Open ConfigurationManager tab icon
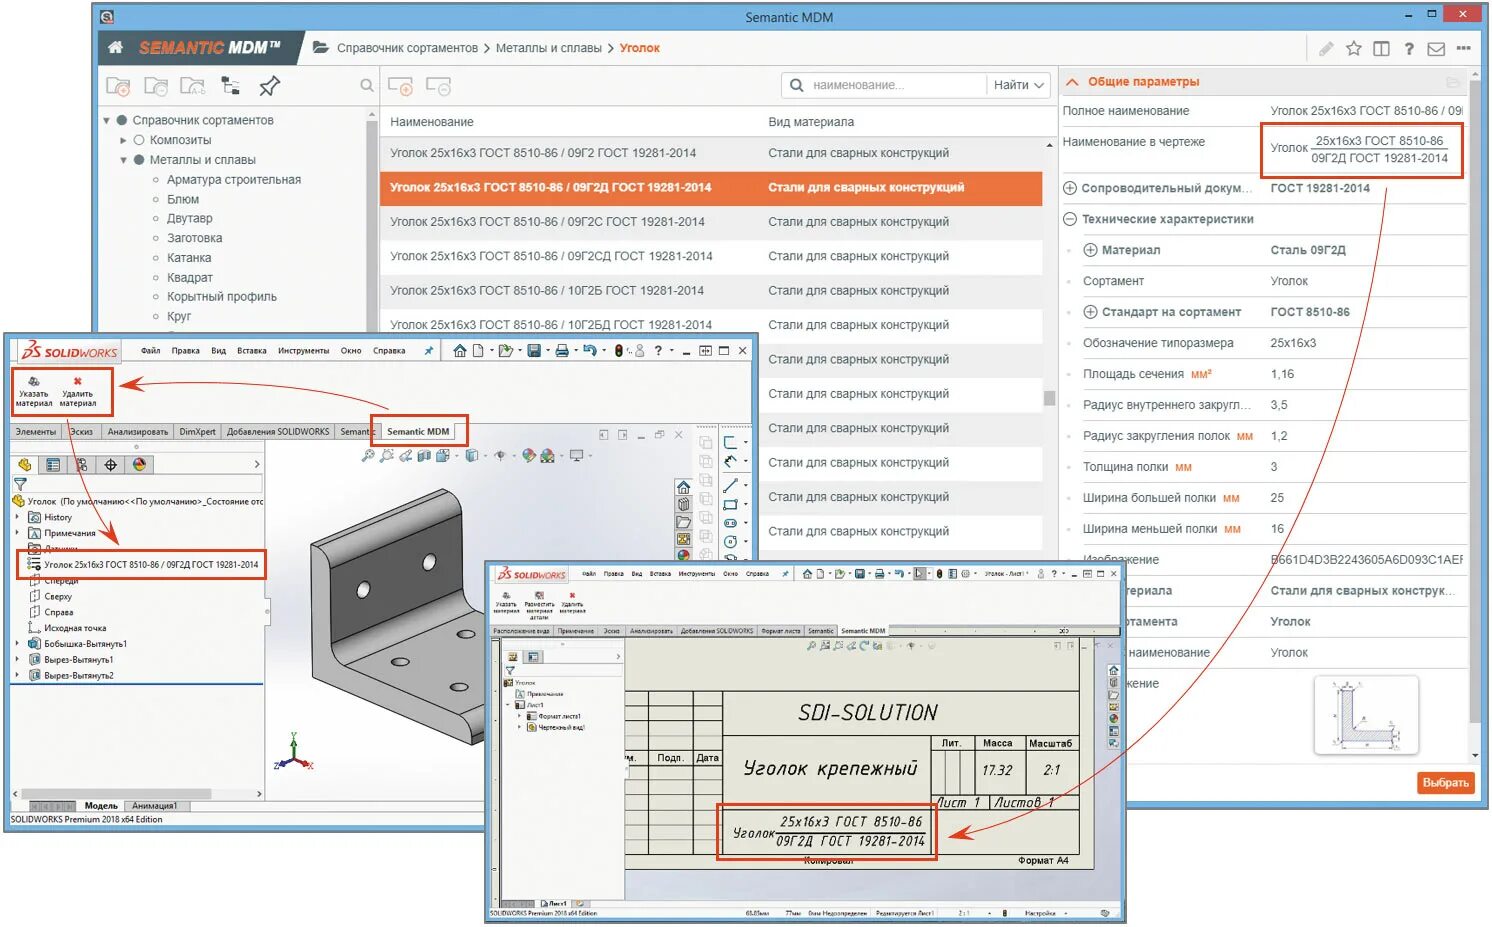Screen dimensions: 1492x927 click(82, 464)
